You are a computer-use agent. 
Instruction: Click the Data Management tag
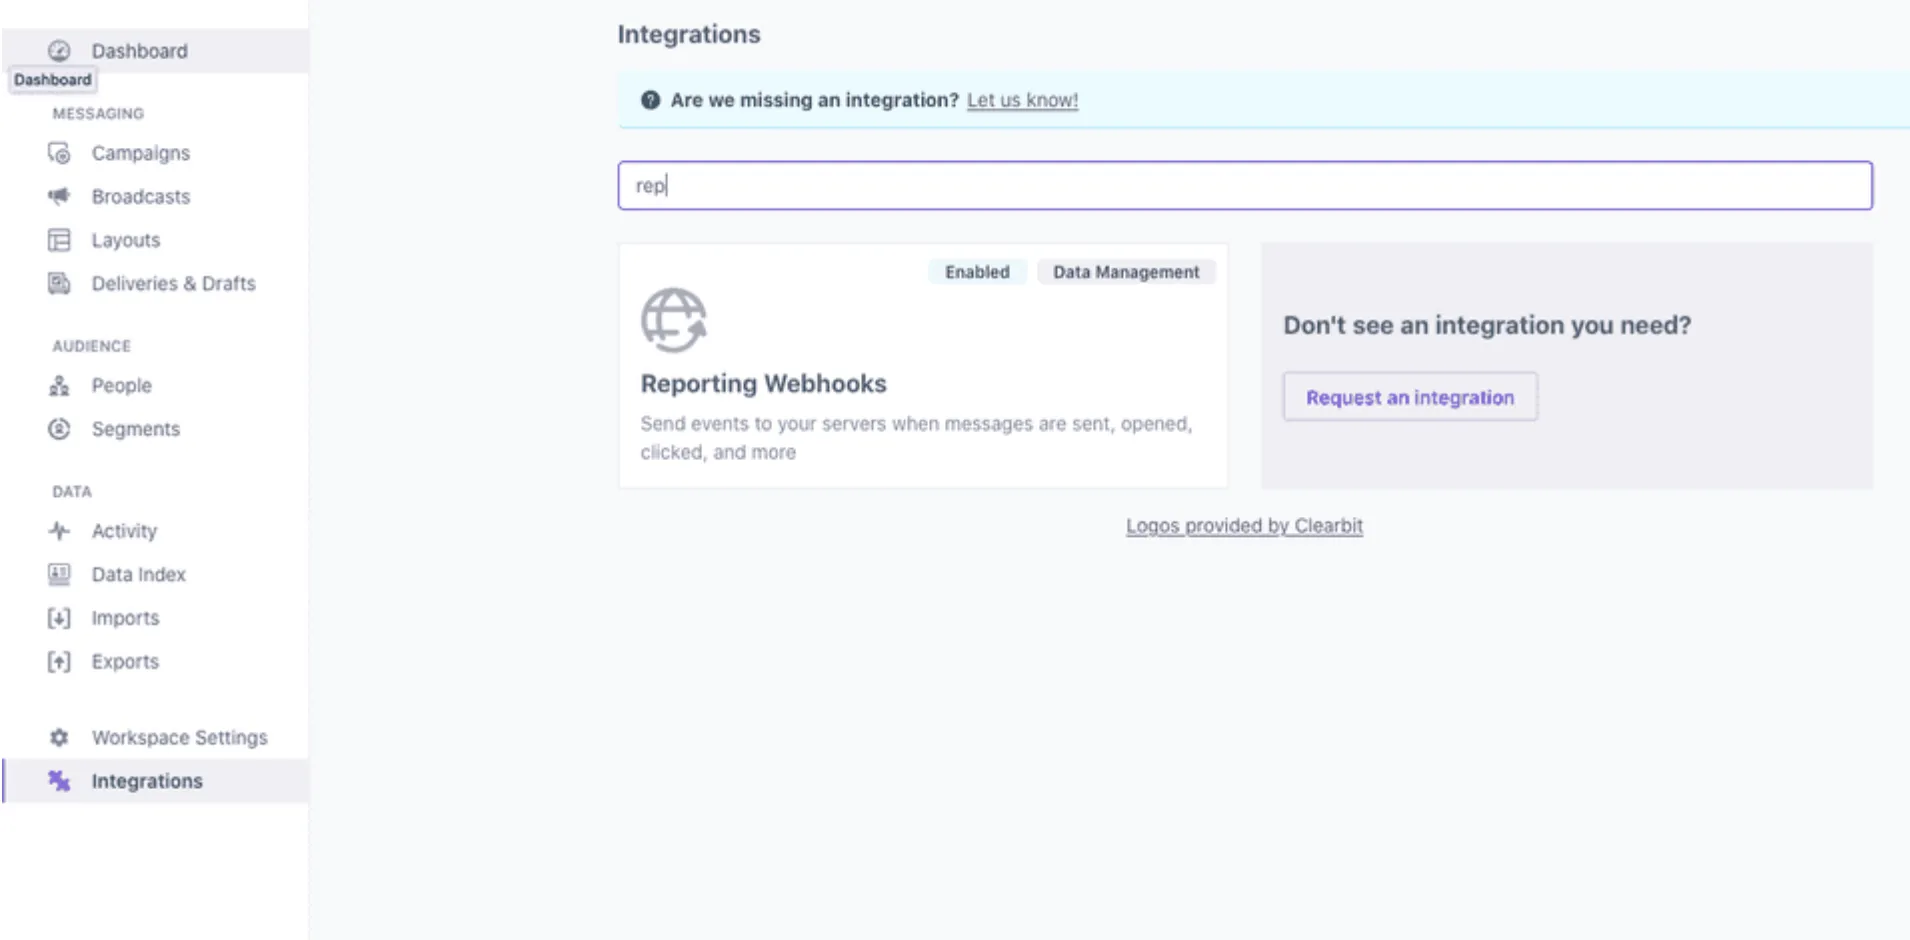pyautogui.click(x=1126, y=272)
